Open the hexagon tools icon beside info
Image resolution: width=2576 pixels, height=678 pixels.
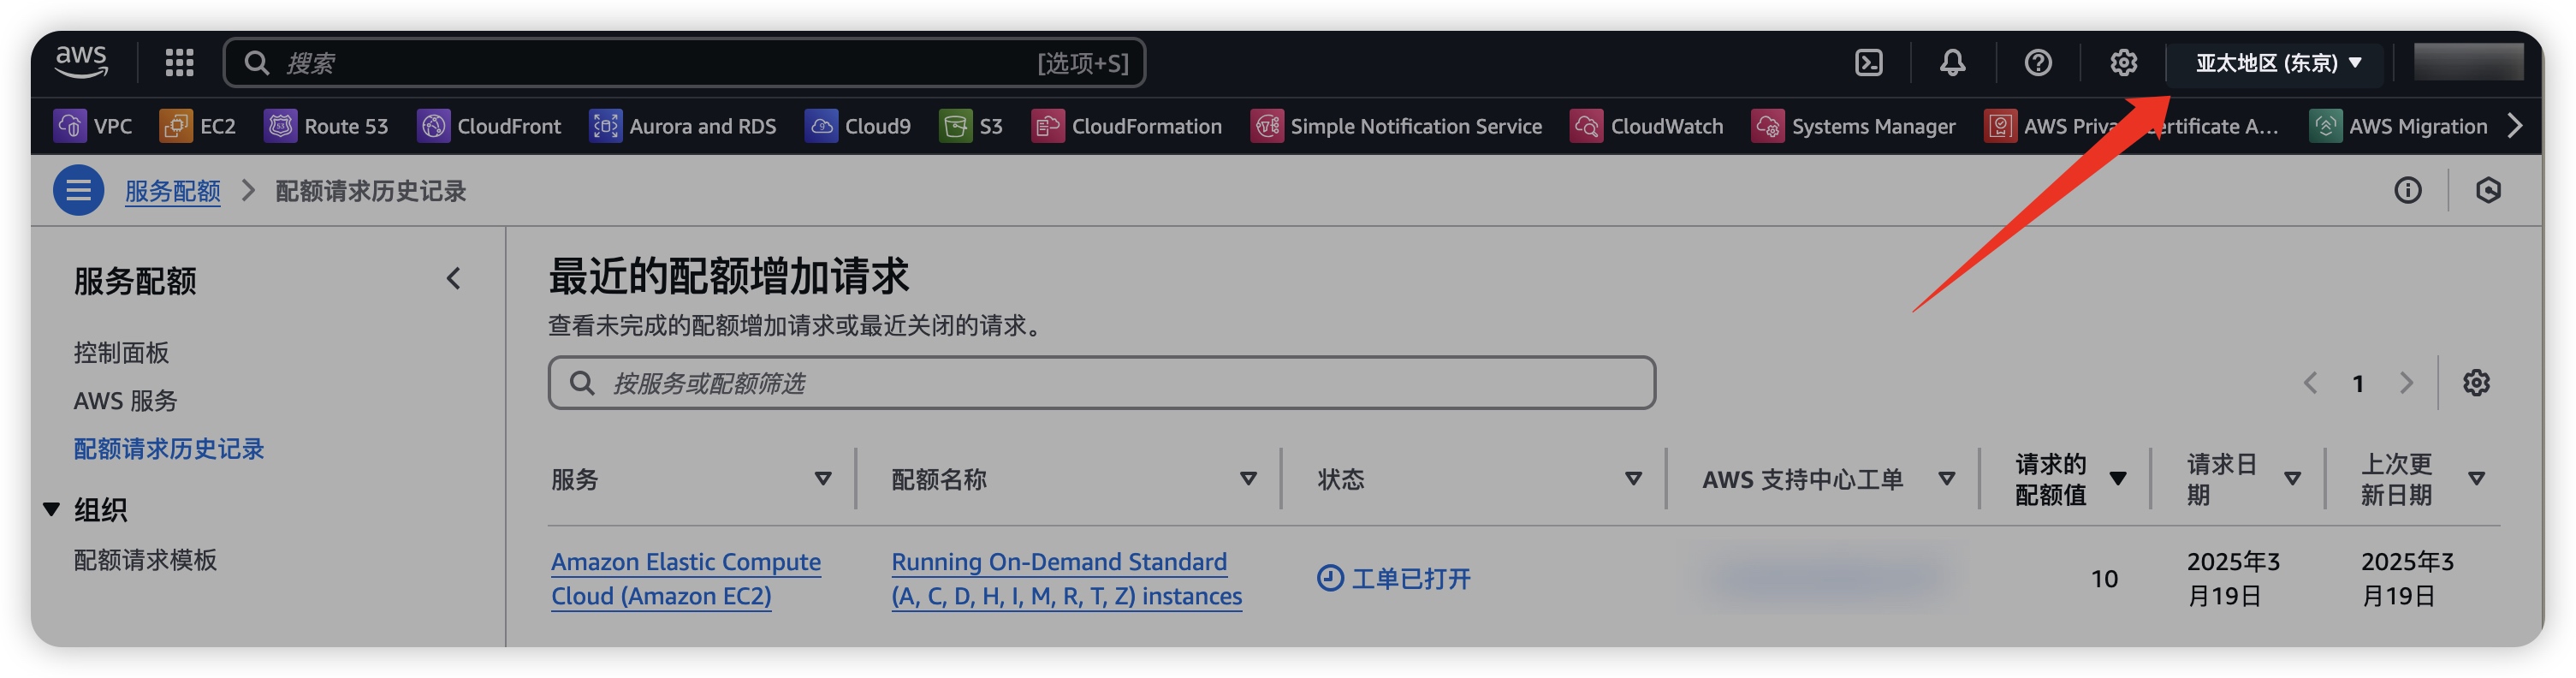click(2488, 190)
